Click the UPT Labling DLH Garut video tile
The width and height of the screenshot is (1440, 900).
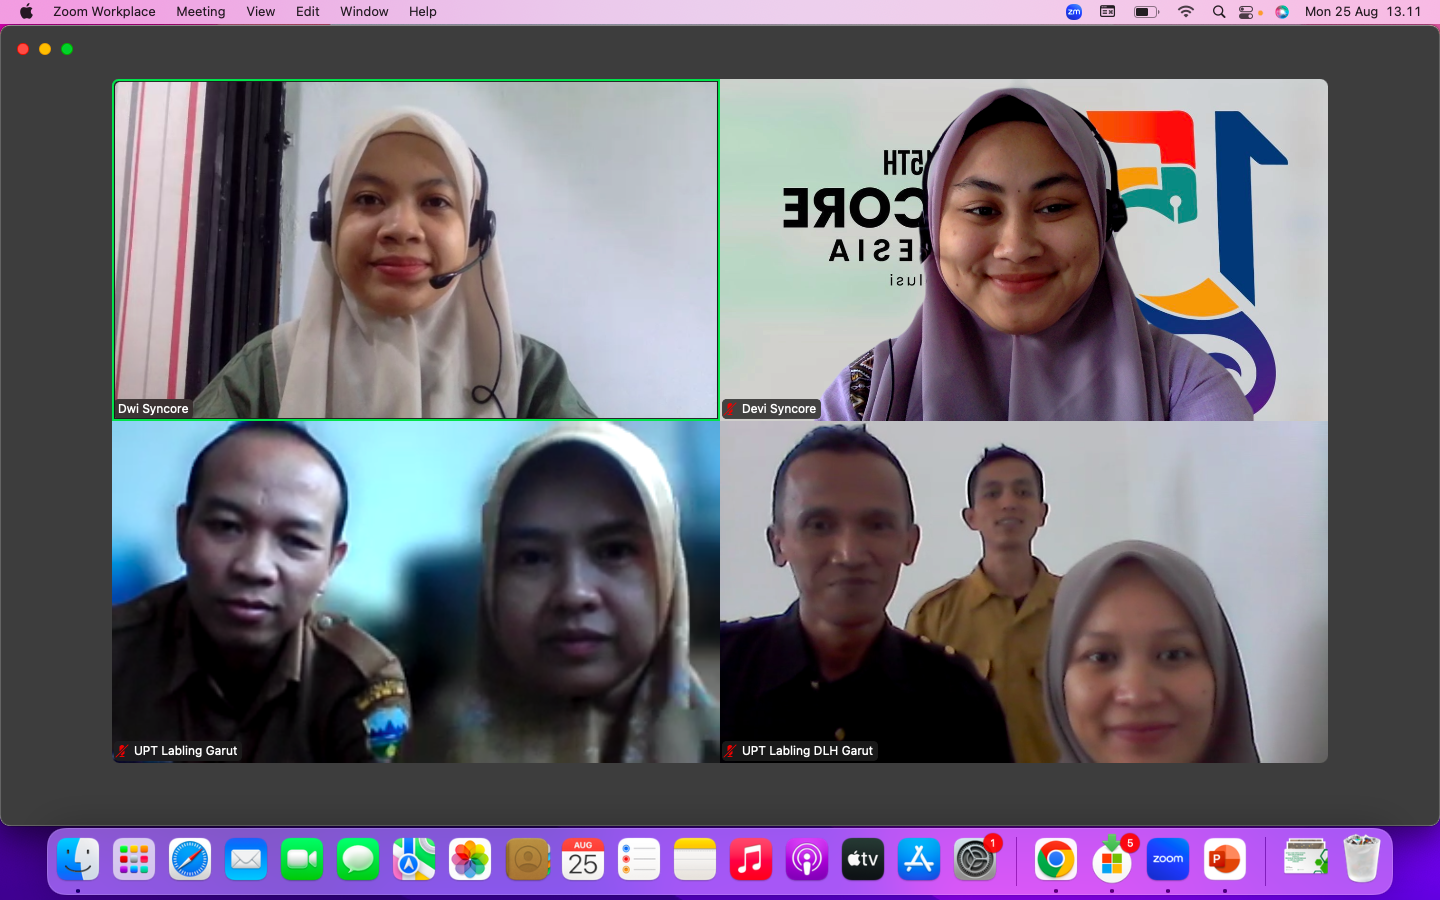coord(1024,592)
